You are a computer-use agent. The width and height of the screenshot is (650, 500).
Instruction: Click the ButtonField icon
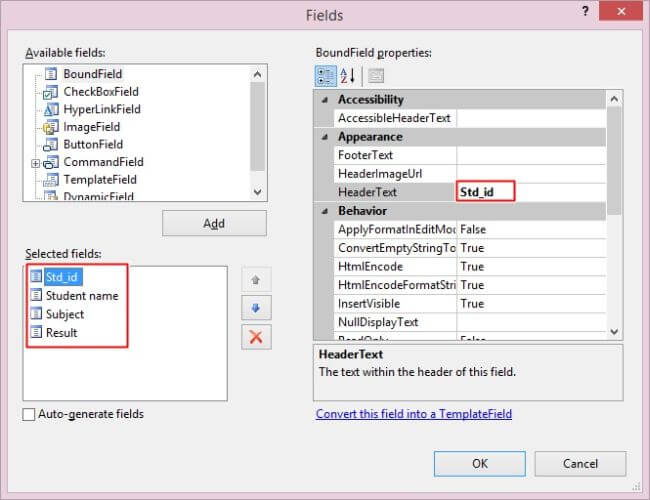tap(51, 145)
